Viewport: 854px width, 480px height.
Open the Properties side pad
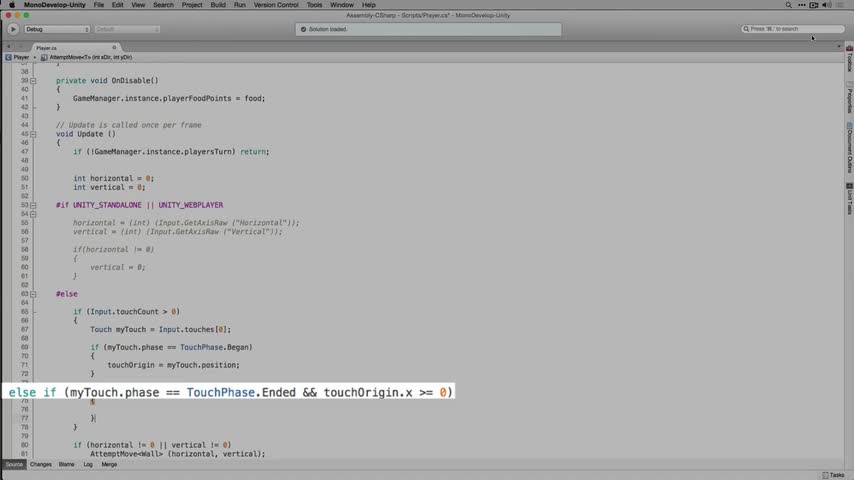849,98
